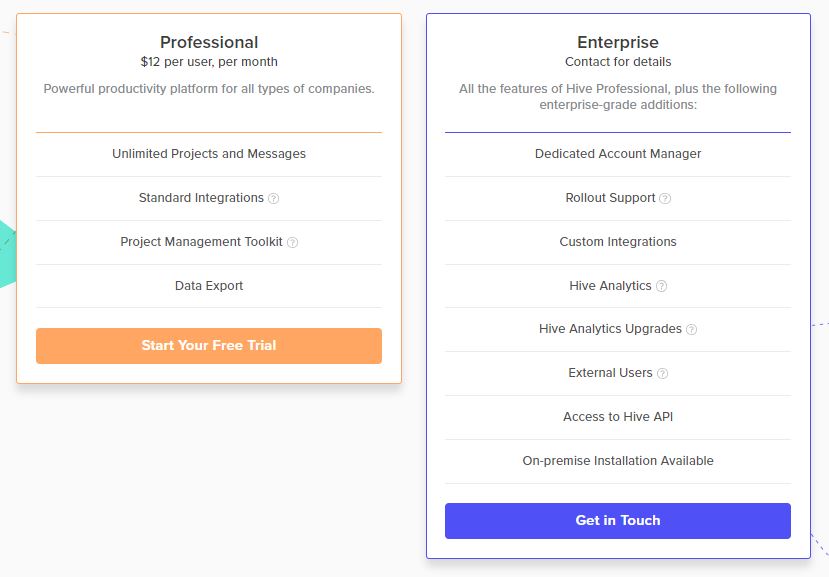Viewport: 829px width, 577px height.
Task: Click Dedicated Account Manager feature
Action: point(618,154)
